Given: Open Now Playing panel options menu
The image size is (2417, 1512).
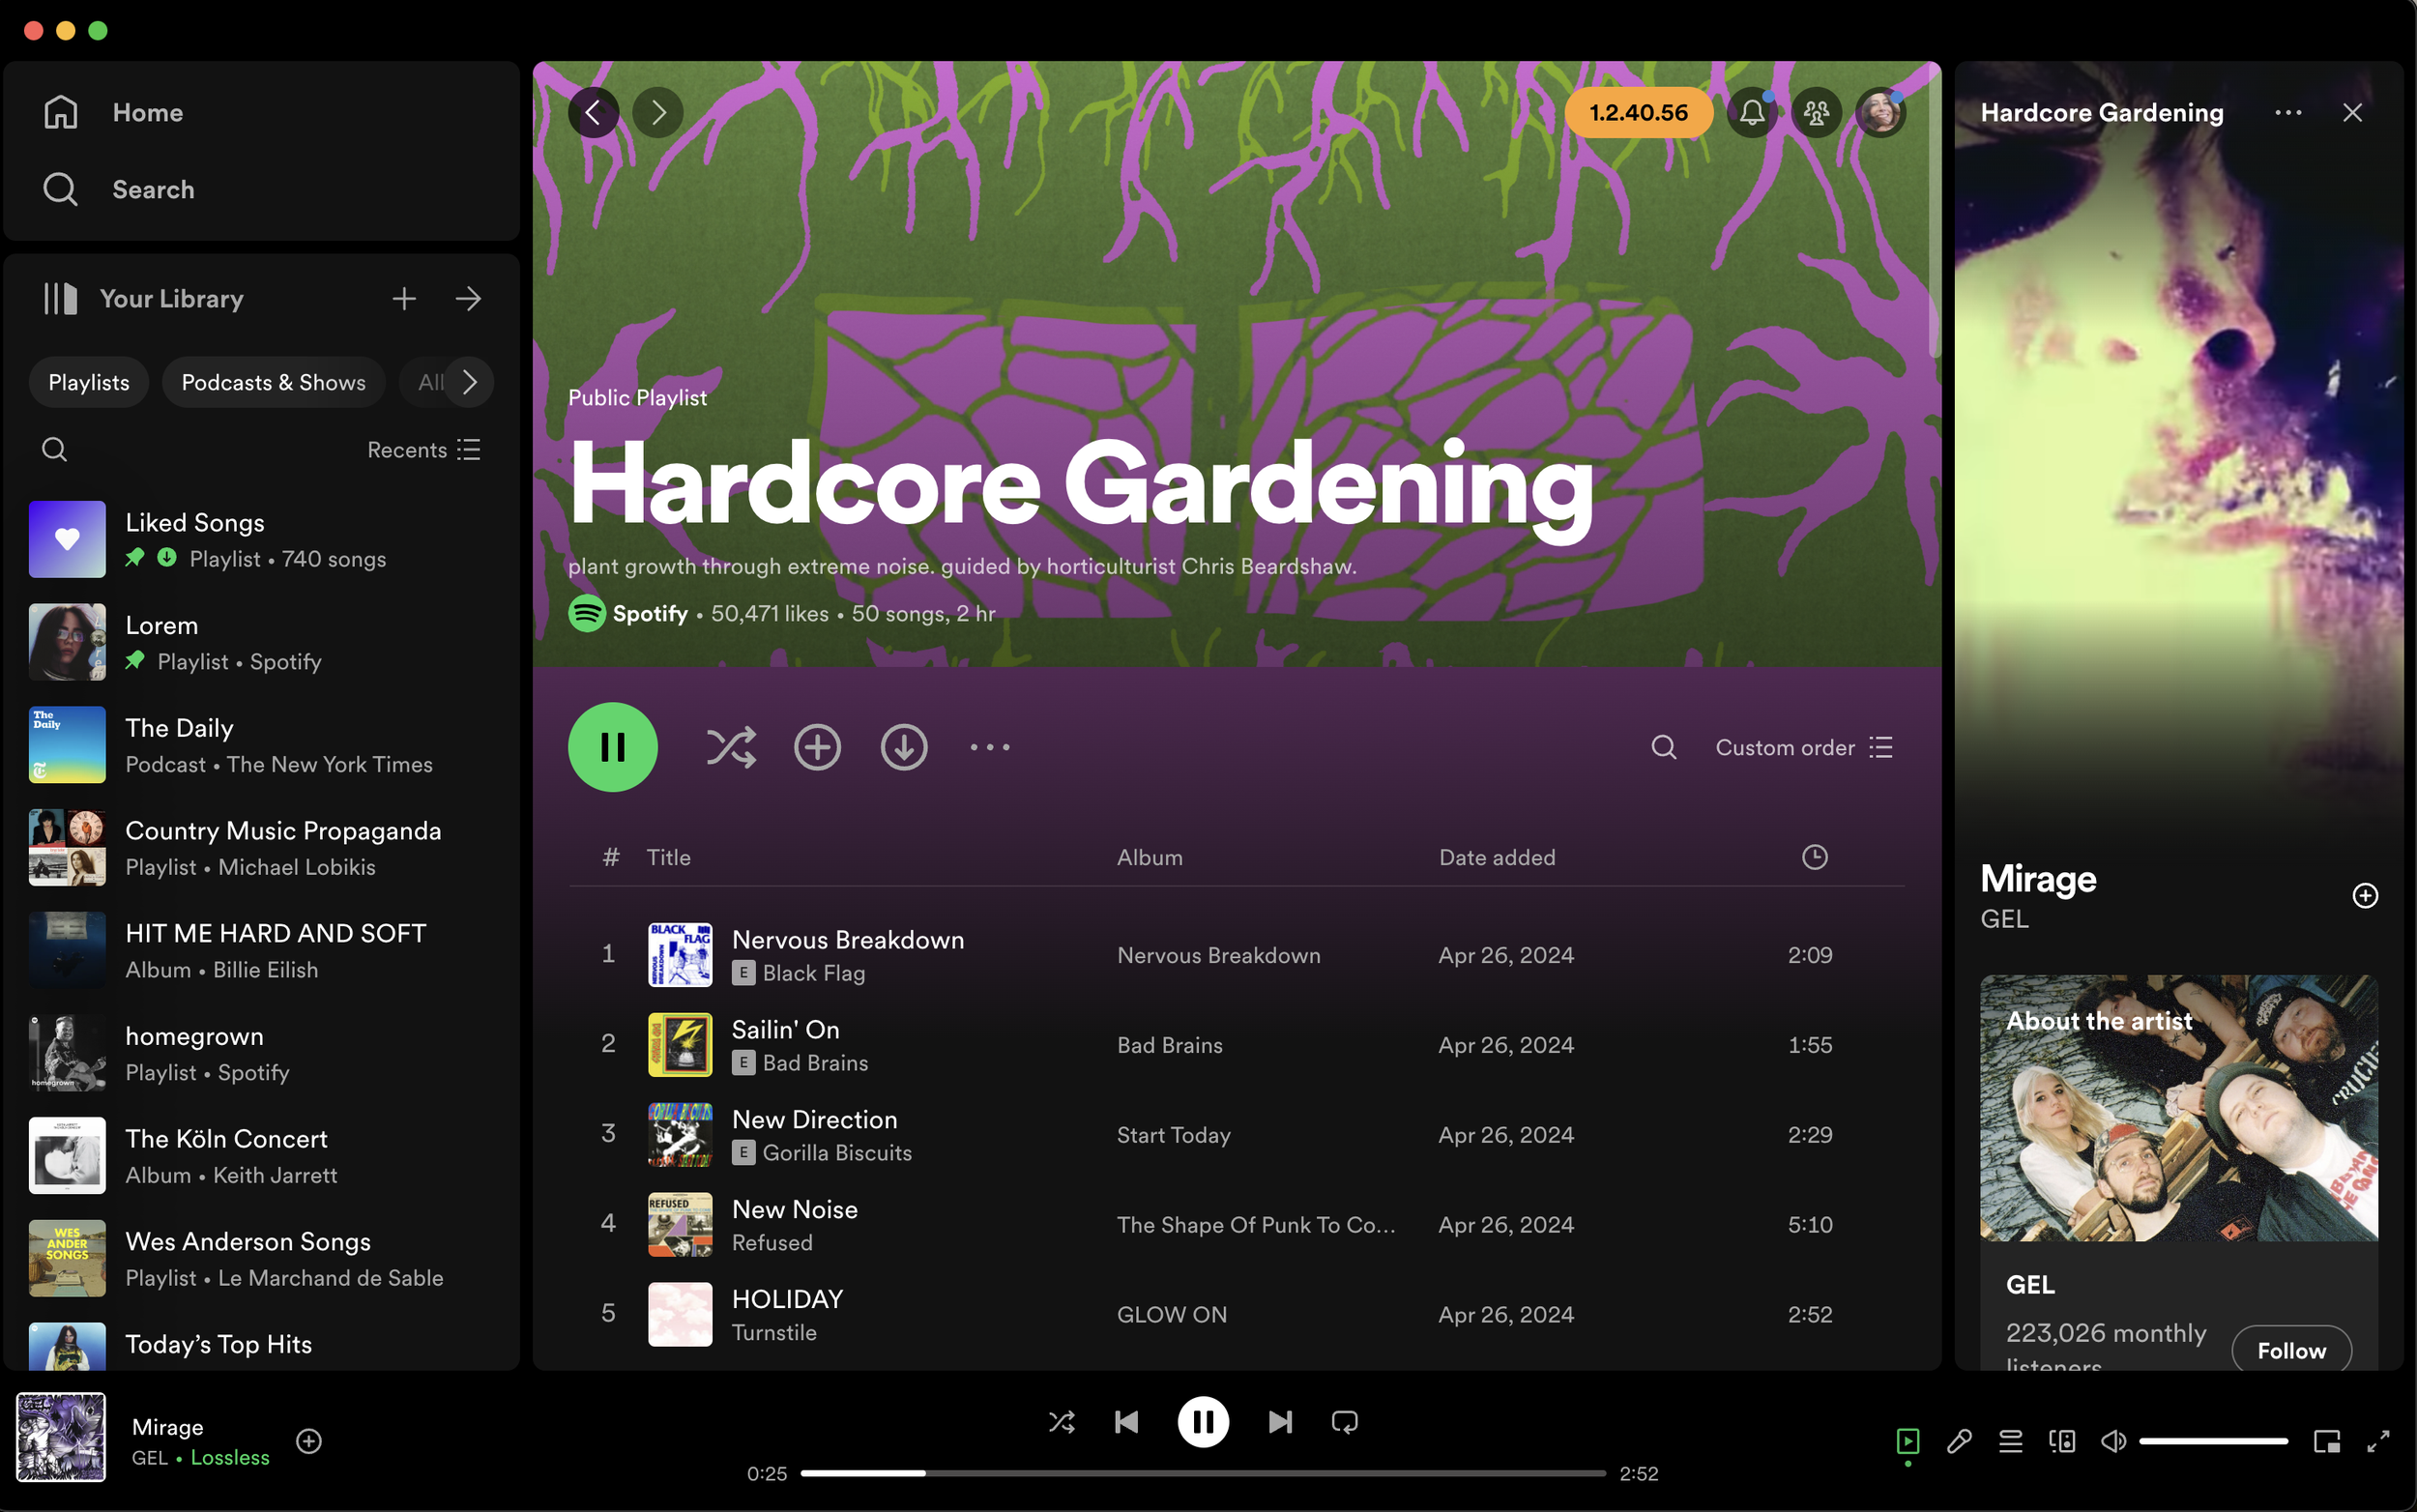Looking at the screenshot, I should click(x=2288, y=112).
